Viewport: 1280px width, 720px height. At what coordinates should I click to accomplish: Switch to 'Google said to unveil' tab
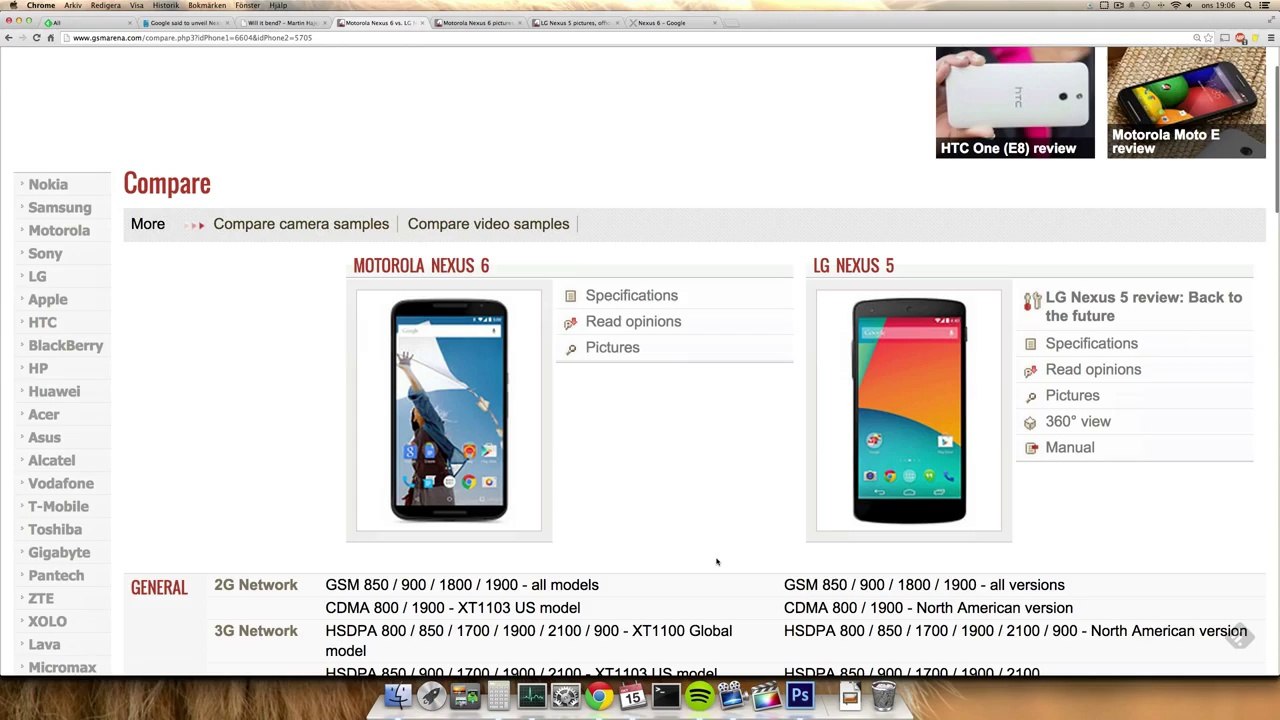click(185, 22)
